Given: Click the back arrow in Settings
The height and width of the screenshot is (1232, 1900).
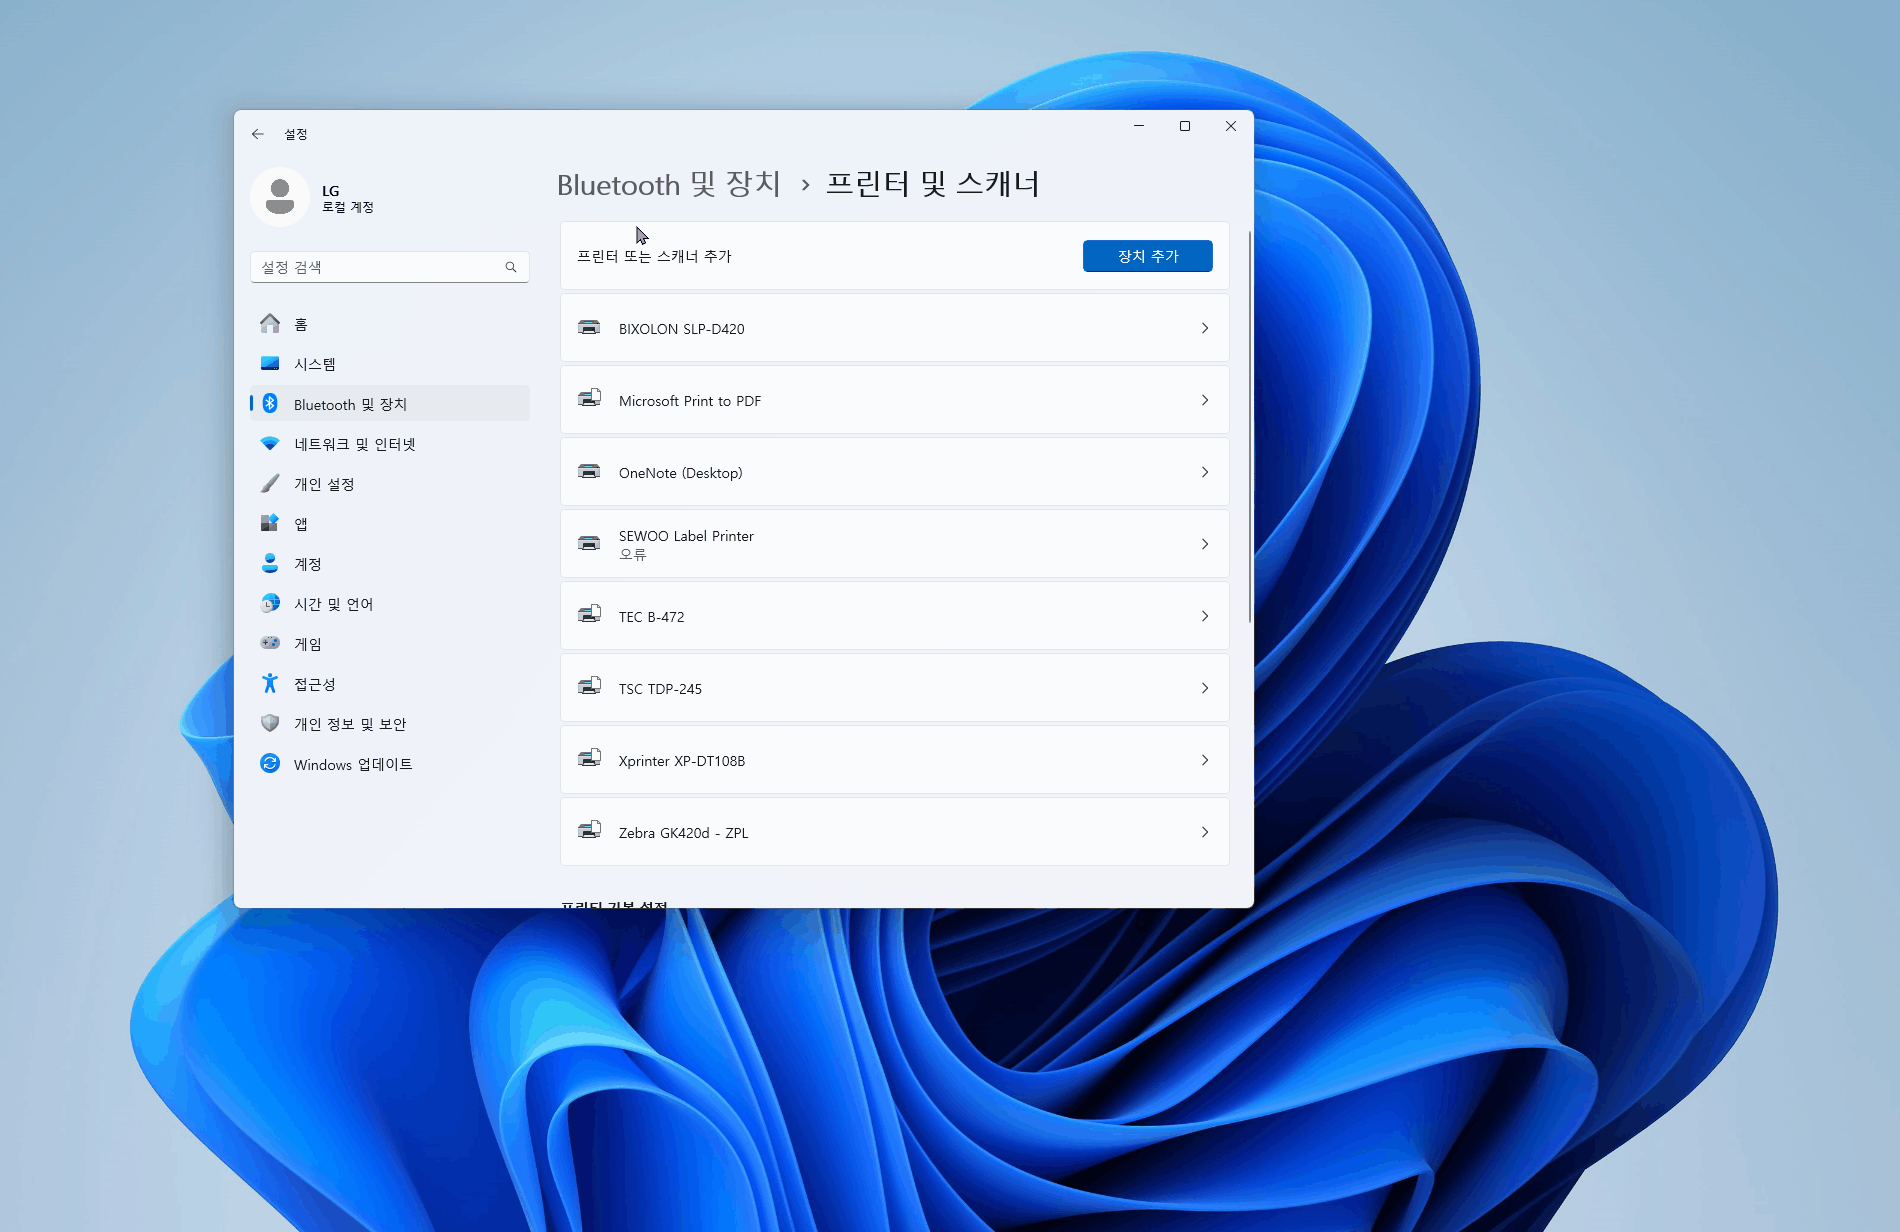Looking at the screenshot, I should [x=258, y=134].
